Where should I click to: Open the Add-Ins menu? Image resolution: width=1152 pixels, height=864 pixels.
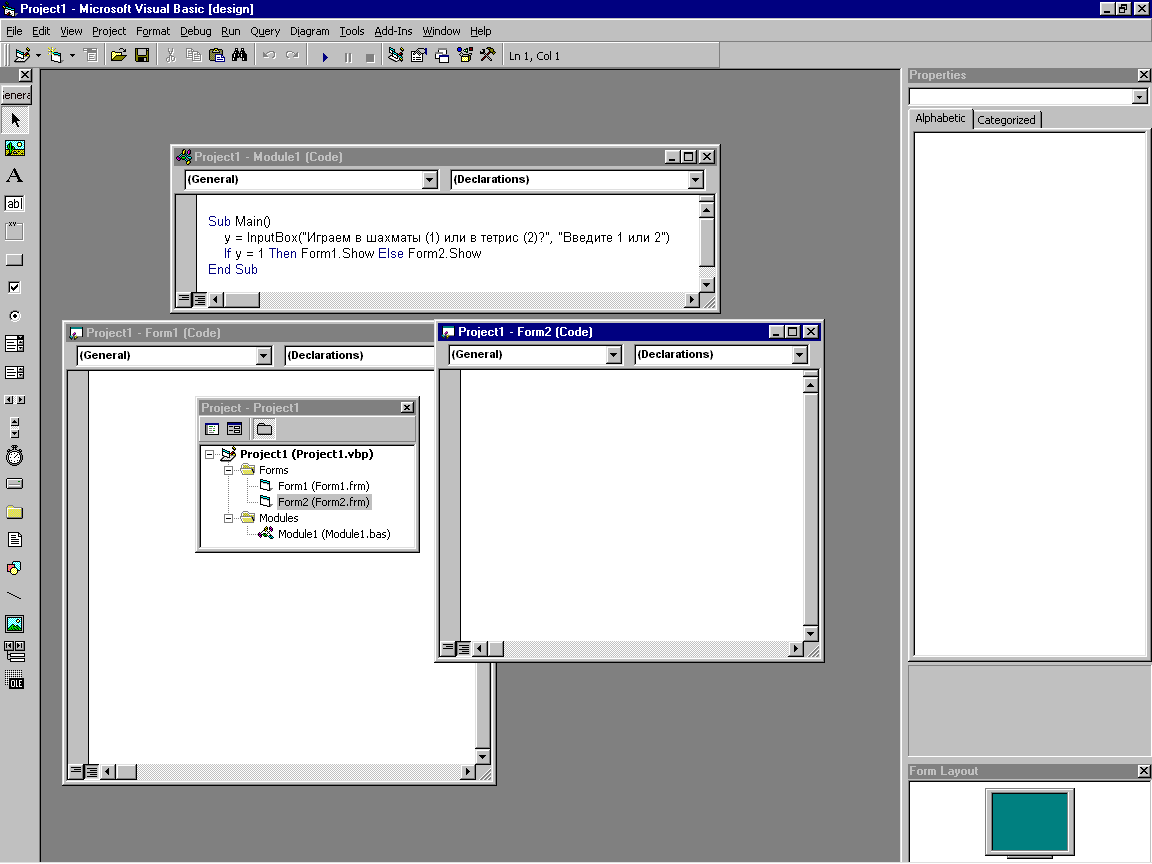(393, 31)
